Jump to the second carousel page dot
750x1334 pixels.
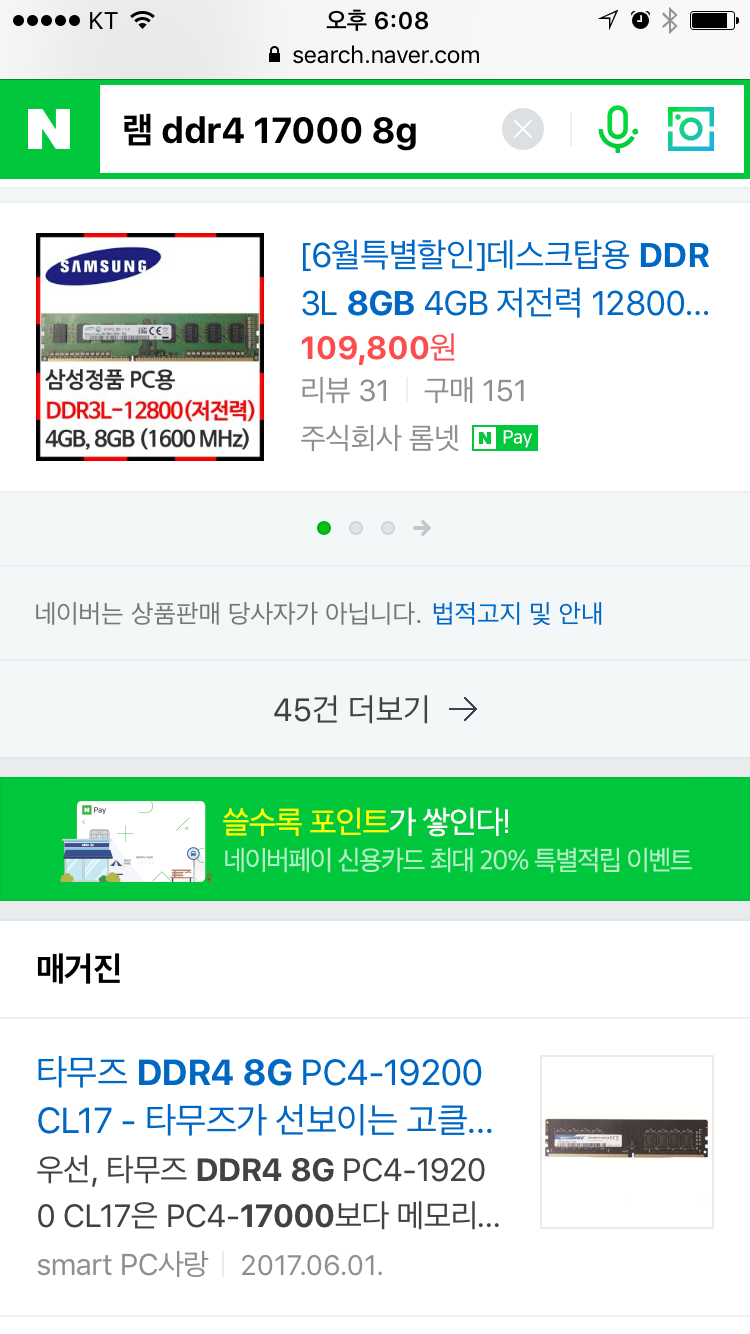pyautogui.click(x=355, y=528)
